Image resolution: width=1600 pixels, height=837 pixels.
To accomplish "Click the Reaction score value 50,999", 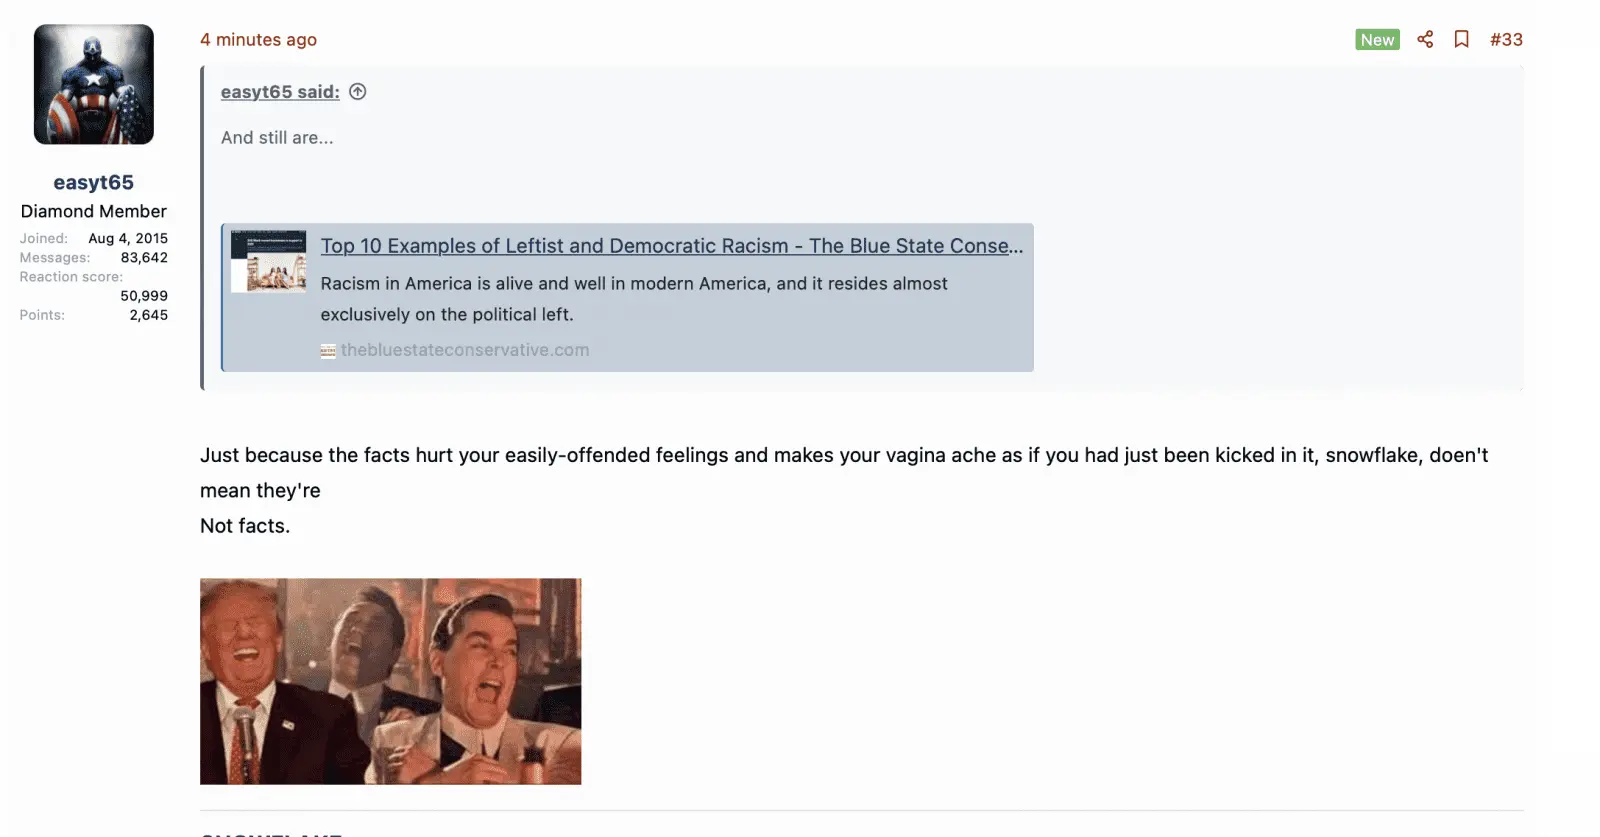I will click(x=144, y=295).
